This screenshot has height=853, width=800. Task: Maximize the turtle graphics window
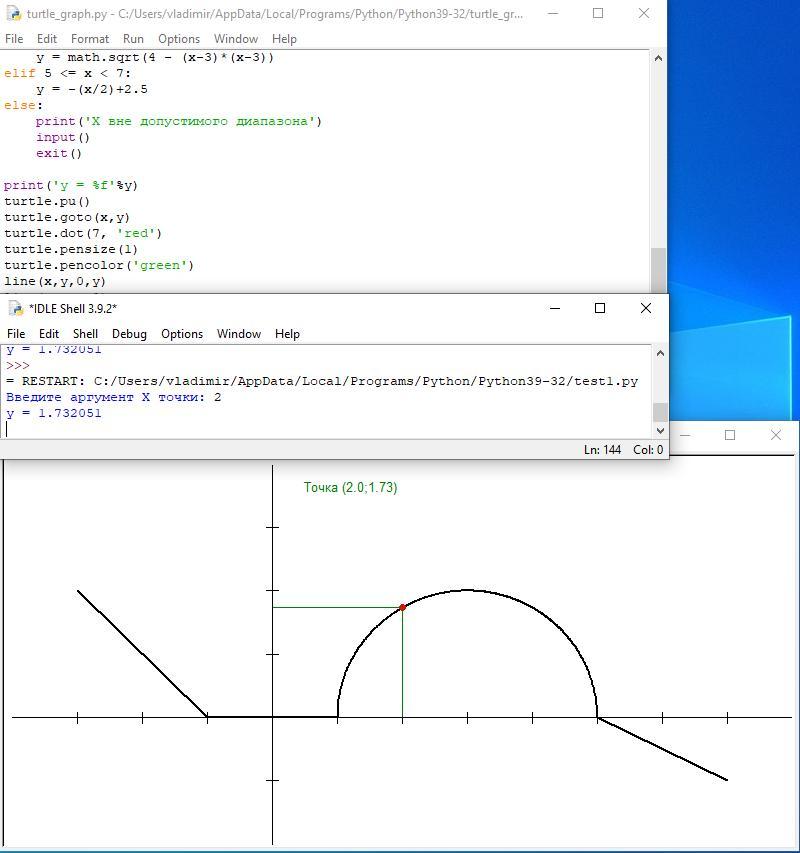coord(730,435)
